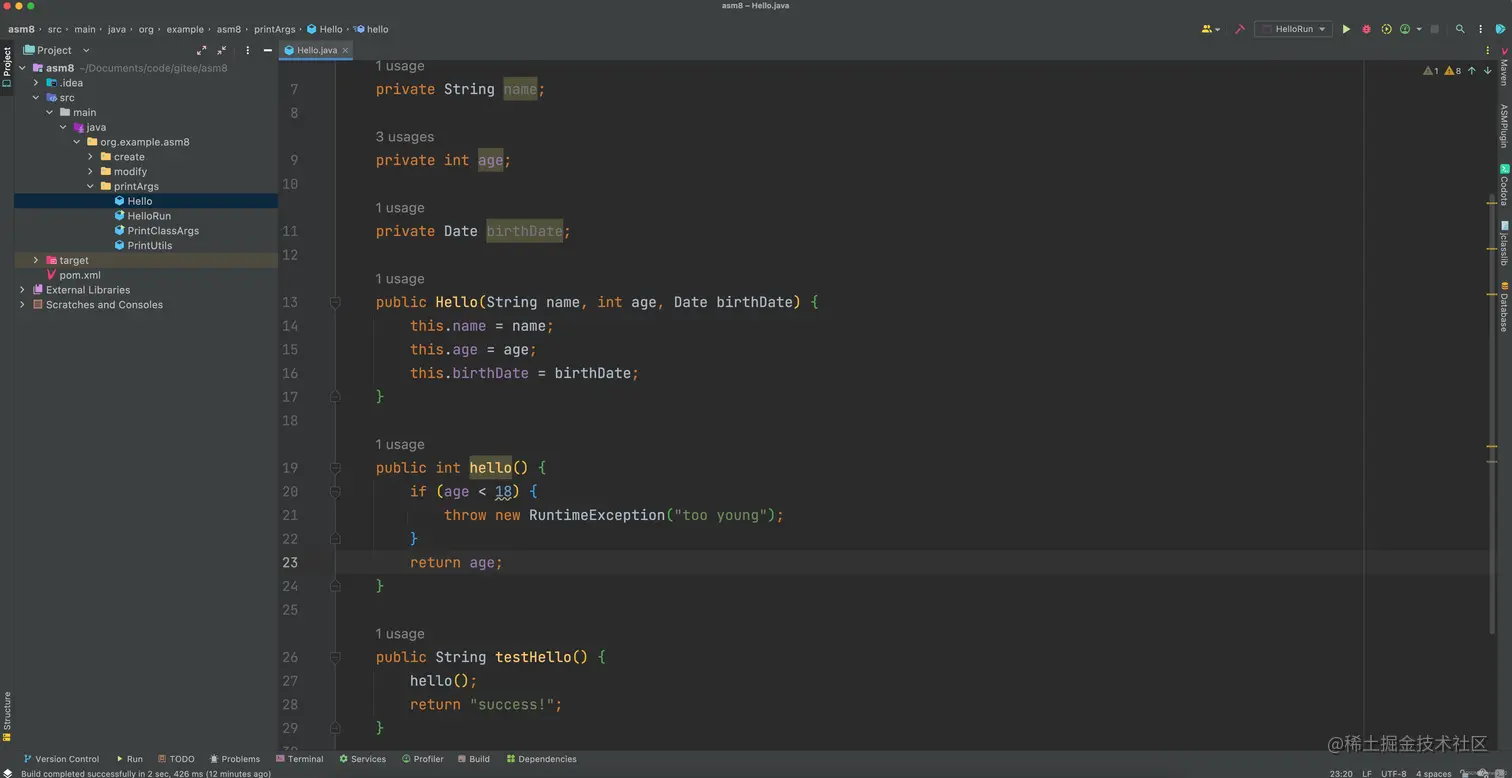The width and height of the screenshot is (1512, 778).
Task: Open the Terminal tool window
Action: [300, 759]
